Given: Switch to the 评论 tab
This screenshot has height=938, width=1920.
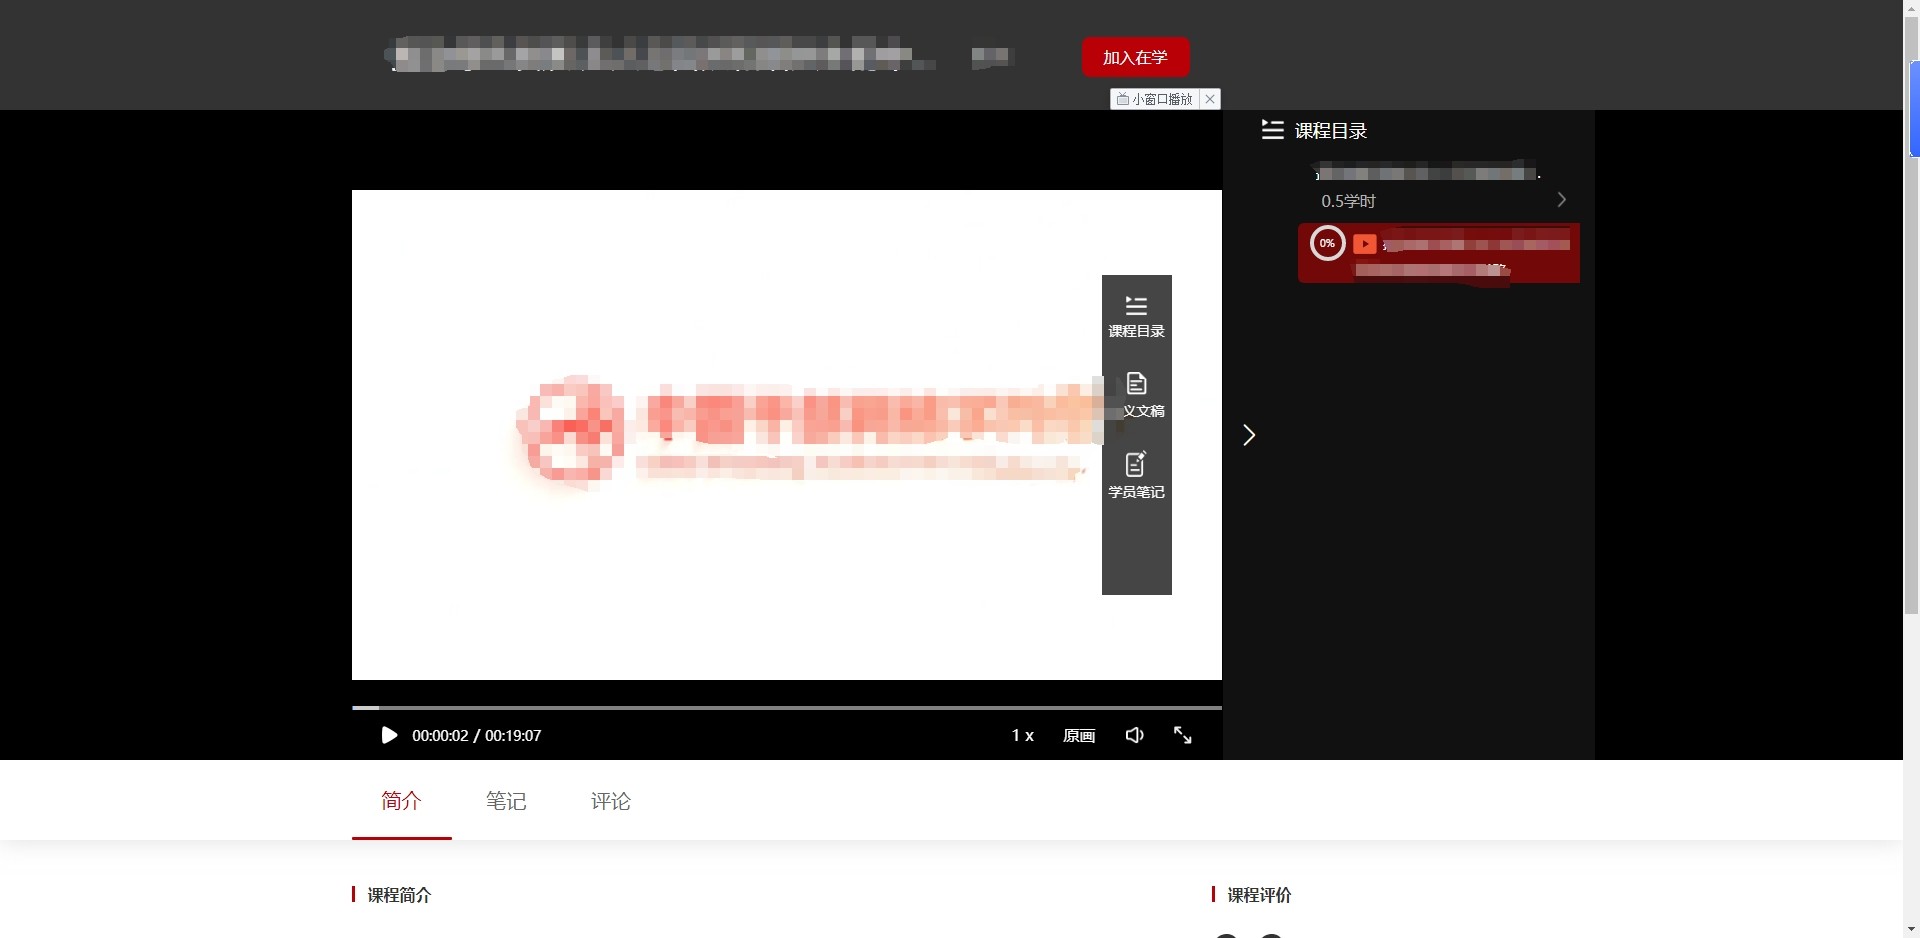Looking at the screenshot, I should (610, 801).
